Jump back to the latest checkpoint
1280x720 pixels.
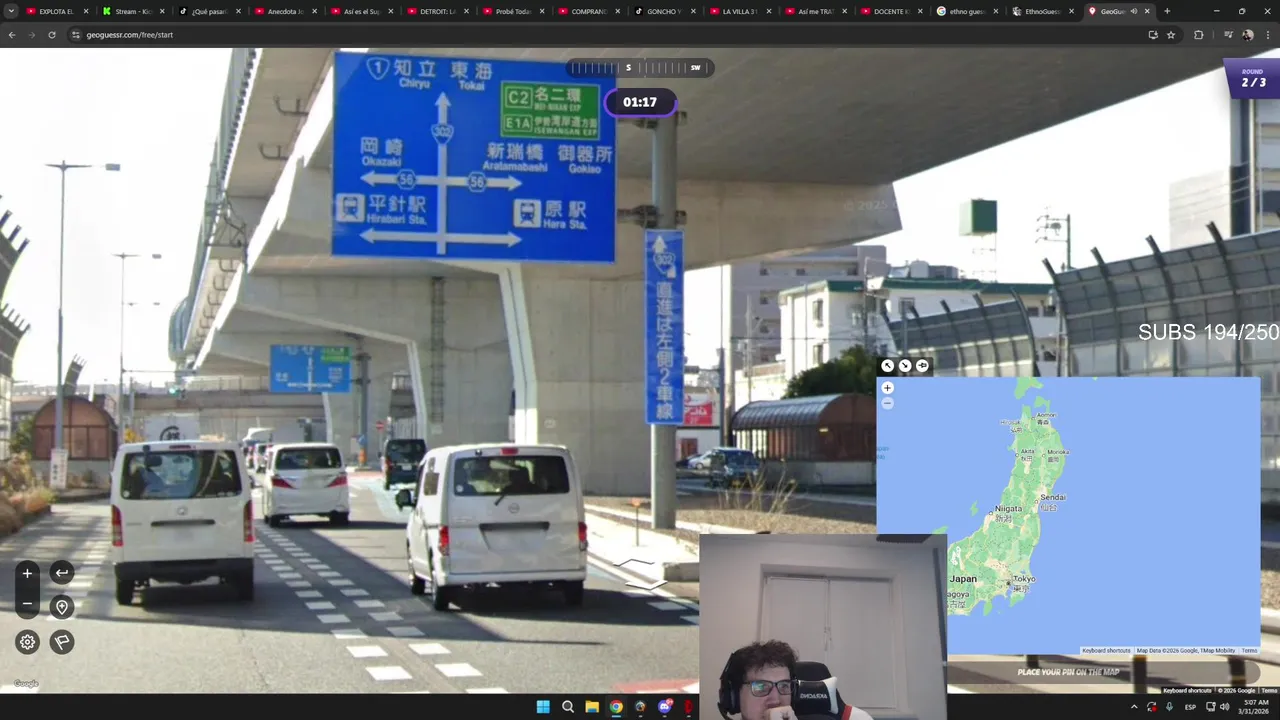tap(62, 607)
